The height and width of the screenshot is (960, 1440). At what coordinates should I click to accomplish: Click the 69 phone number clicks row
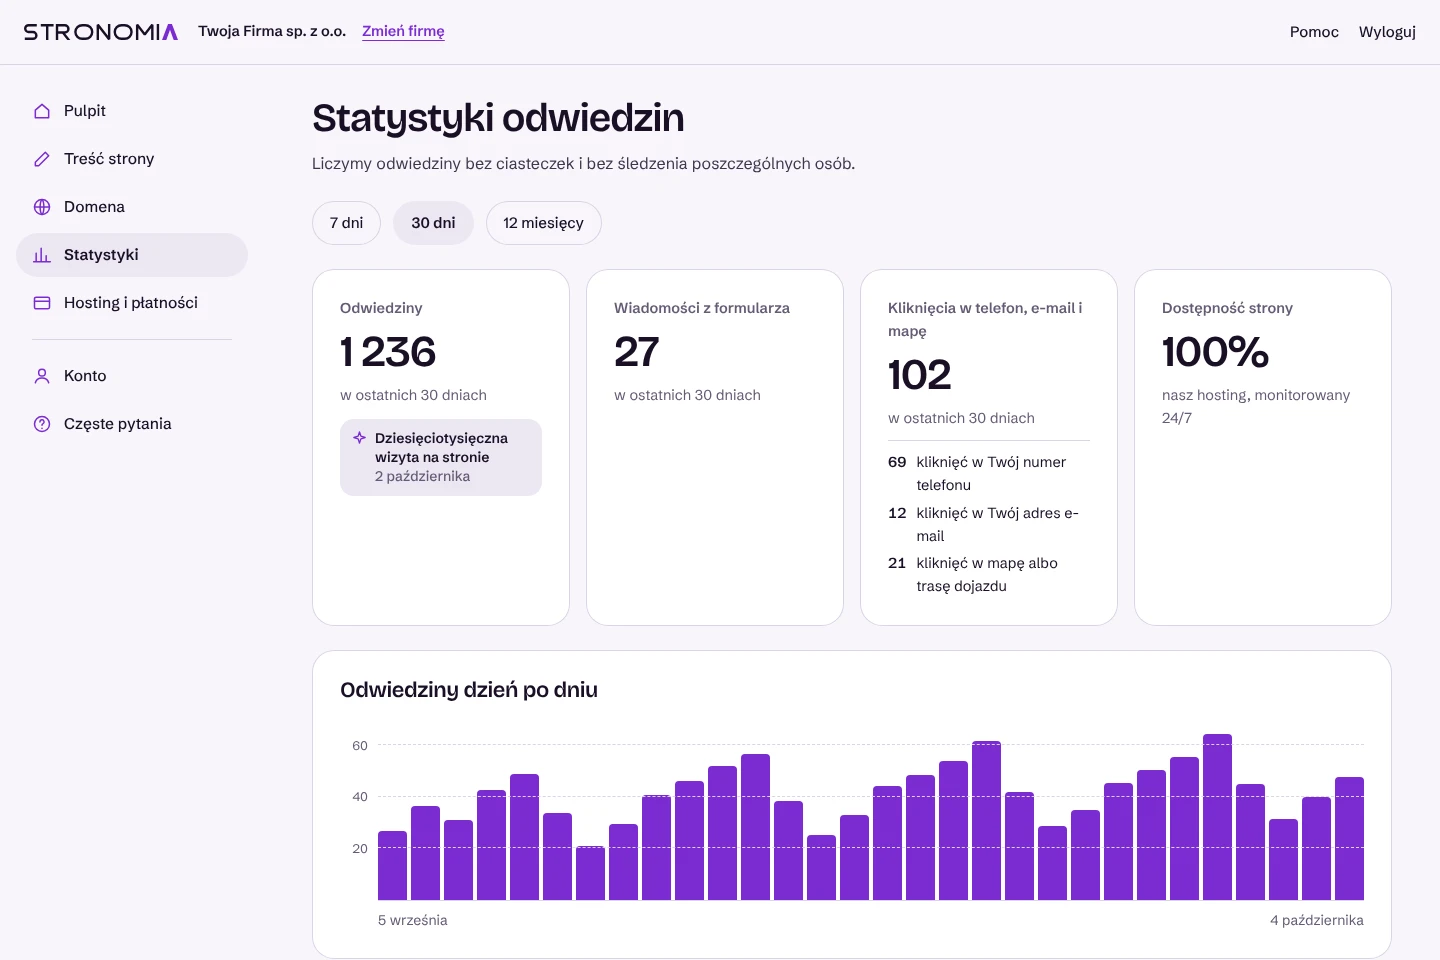click(989, 473)
